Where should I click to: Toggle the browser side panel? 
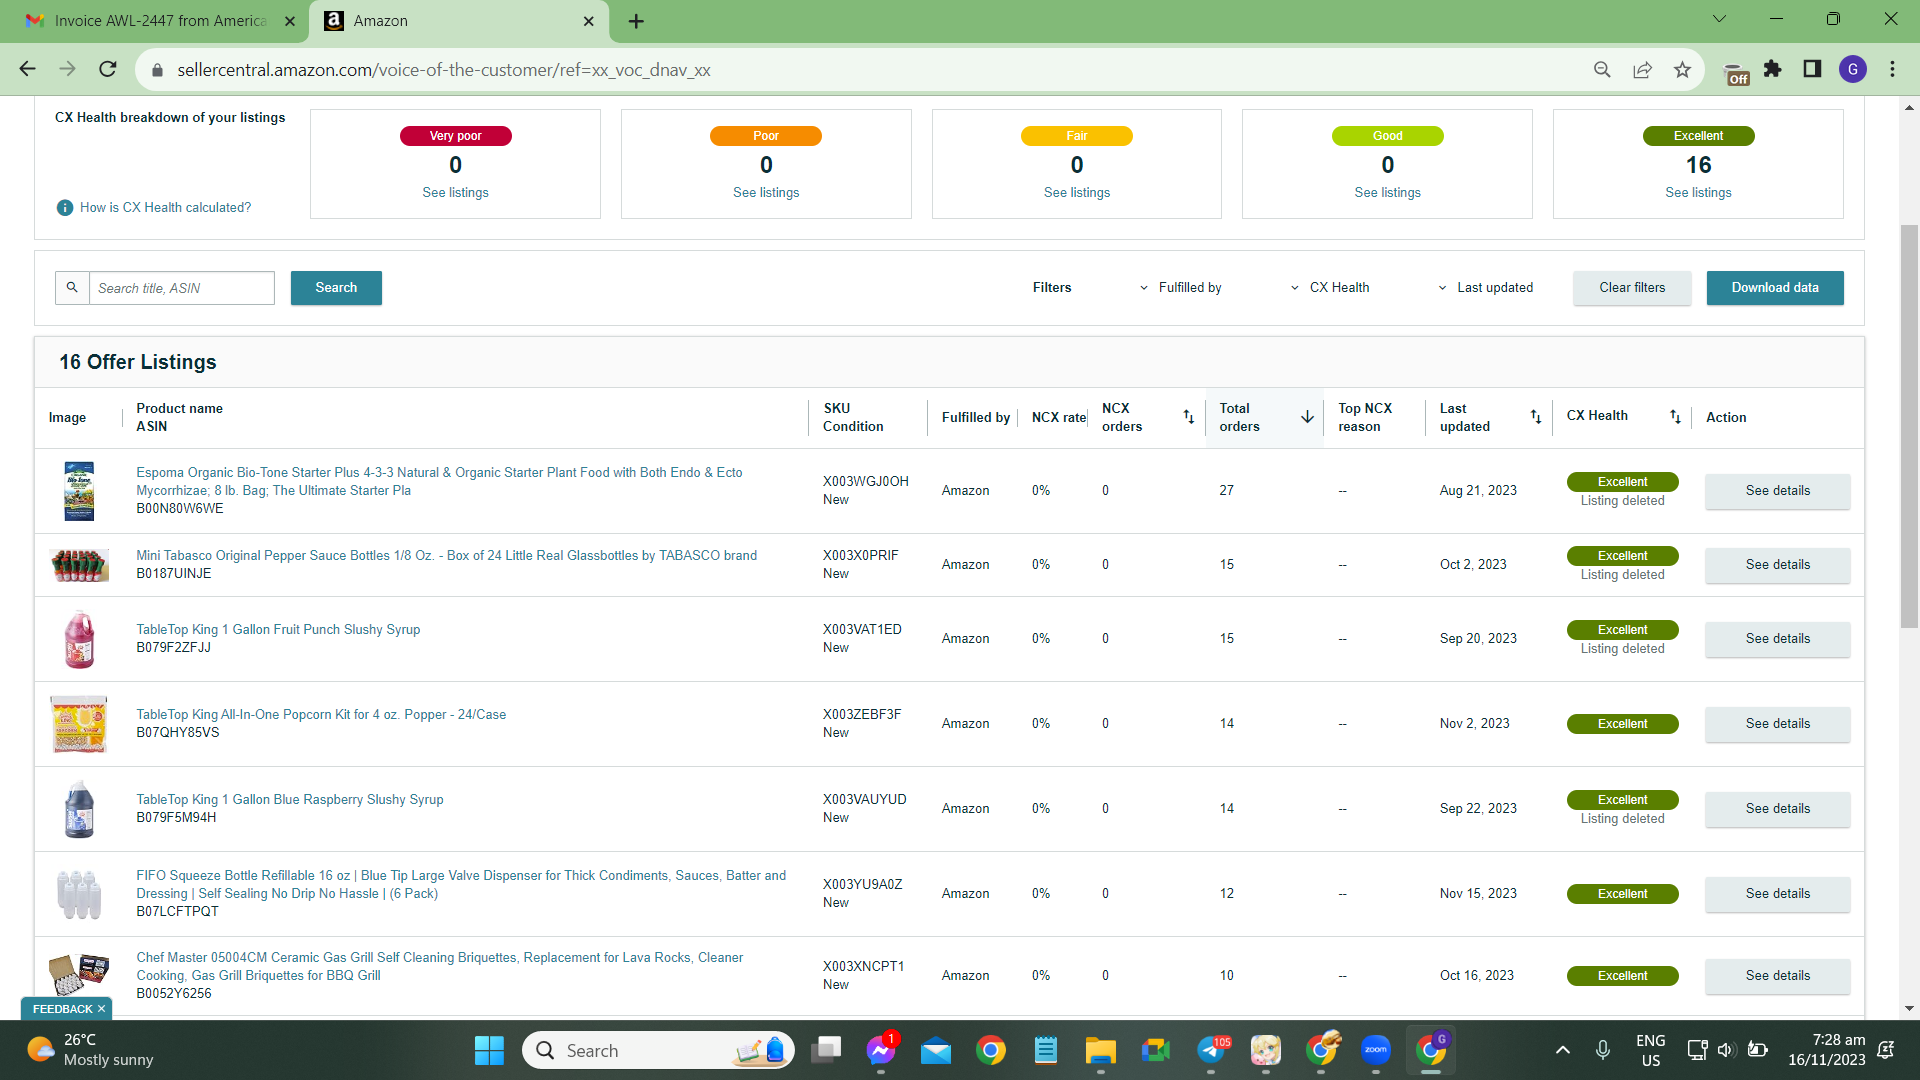point(1812,69)
